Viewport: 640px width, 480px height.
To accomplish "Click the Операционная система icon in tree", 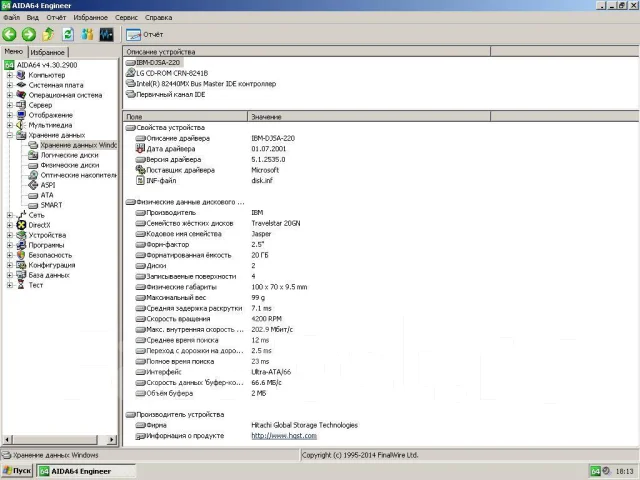I will point(21,95).
